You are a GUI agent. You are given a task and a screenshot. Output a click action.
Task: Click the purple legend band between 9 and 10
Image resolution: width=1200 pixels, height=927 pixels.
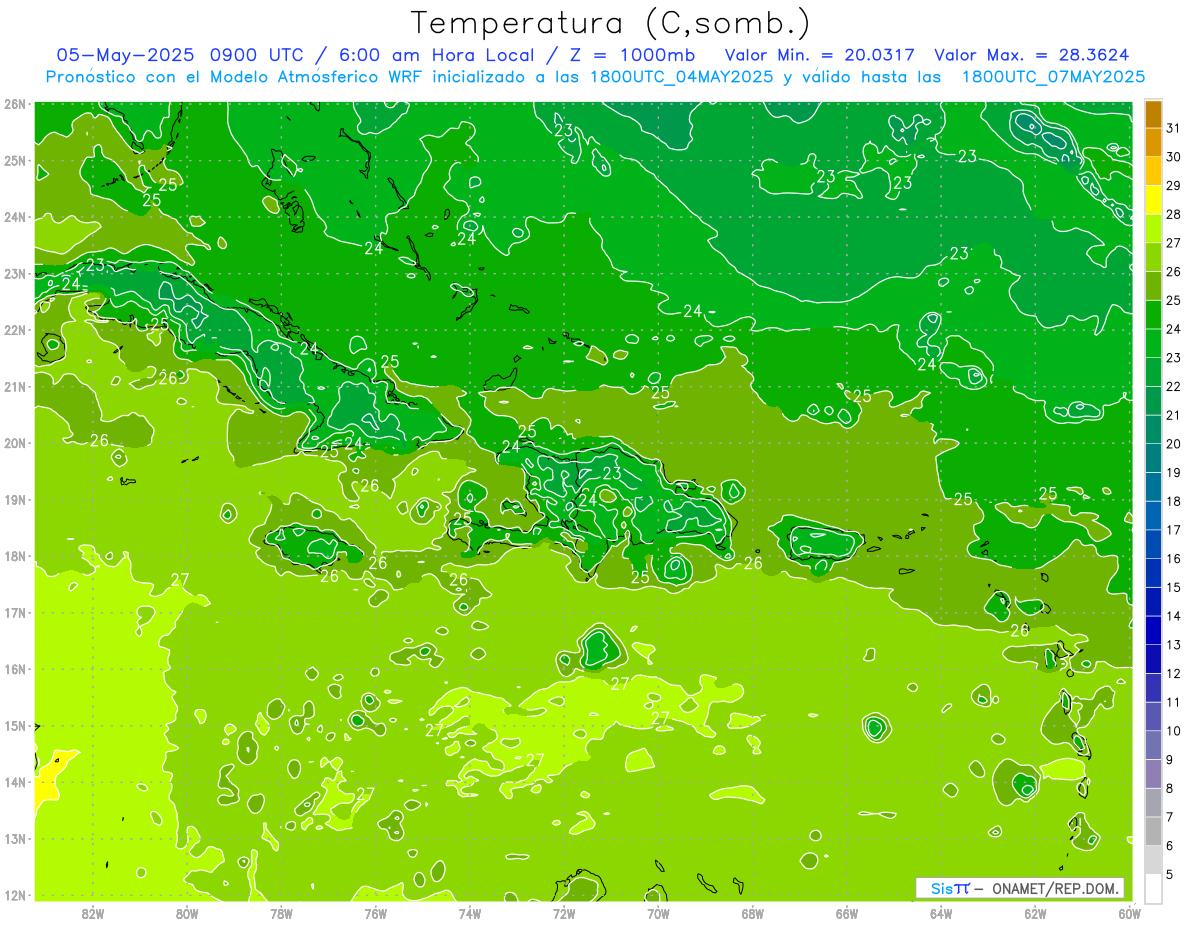(1153, 745)
